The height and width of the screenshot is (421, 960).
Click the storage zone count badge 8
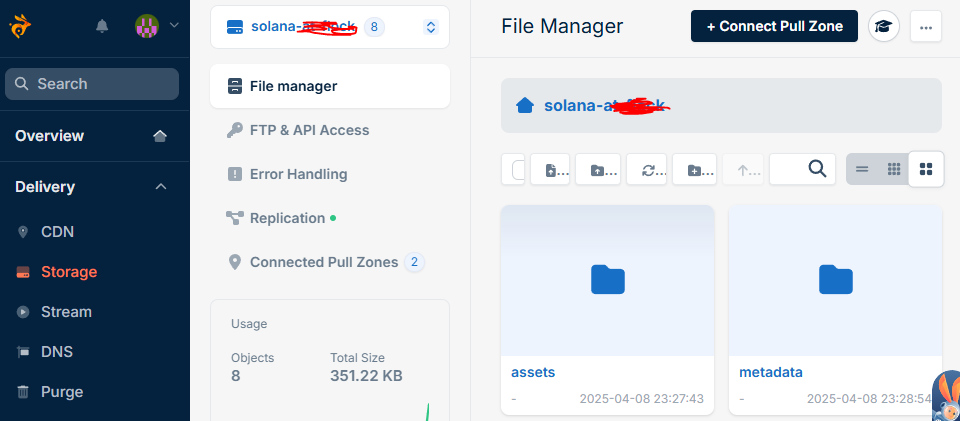tap(374, 27)
